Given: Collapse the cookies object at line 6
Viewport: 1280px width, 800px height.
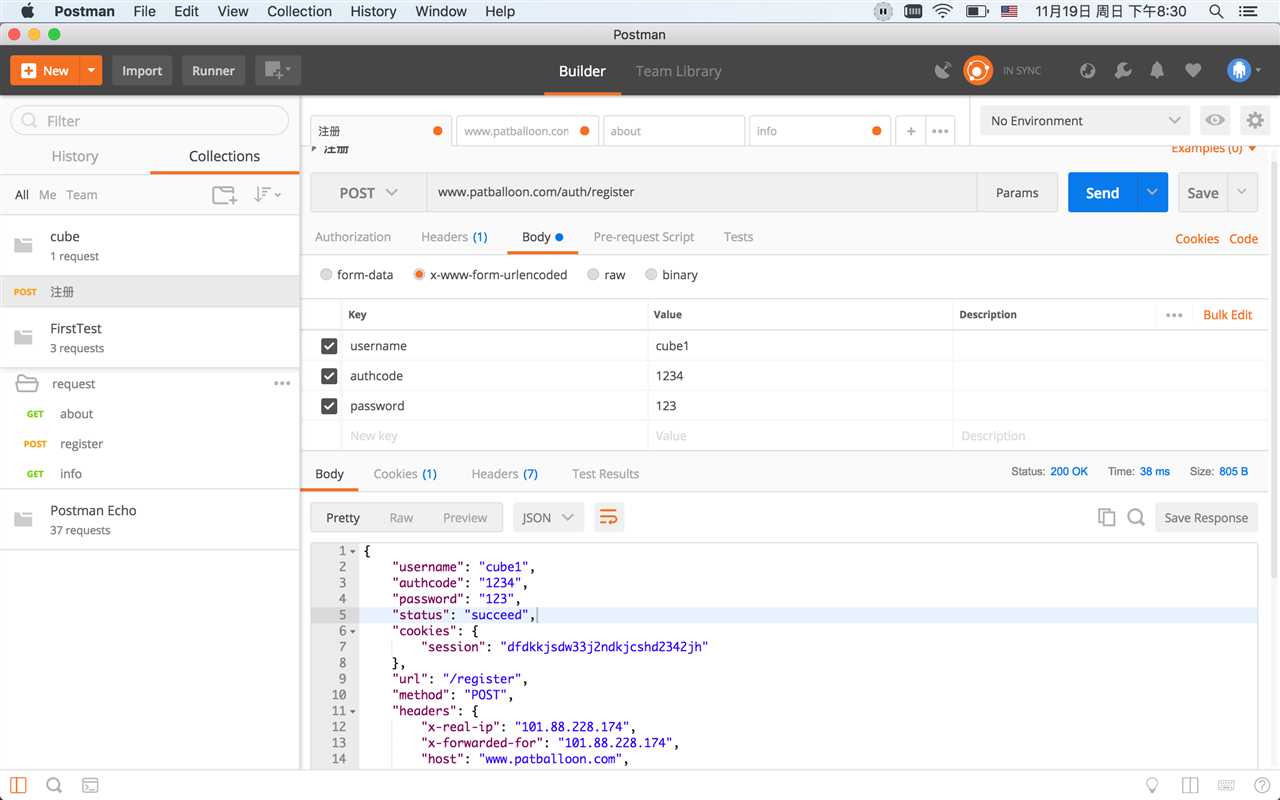Looking at the screenshot, I should [x=354, y=631].
